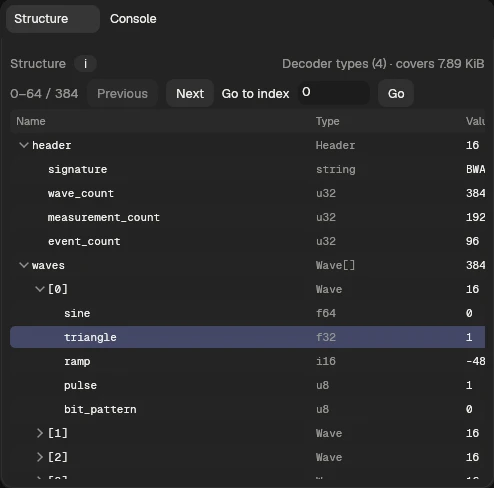
Task: Click the info icon beside Structure
Action: point(85,63)
